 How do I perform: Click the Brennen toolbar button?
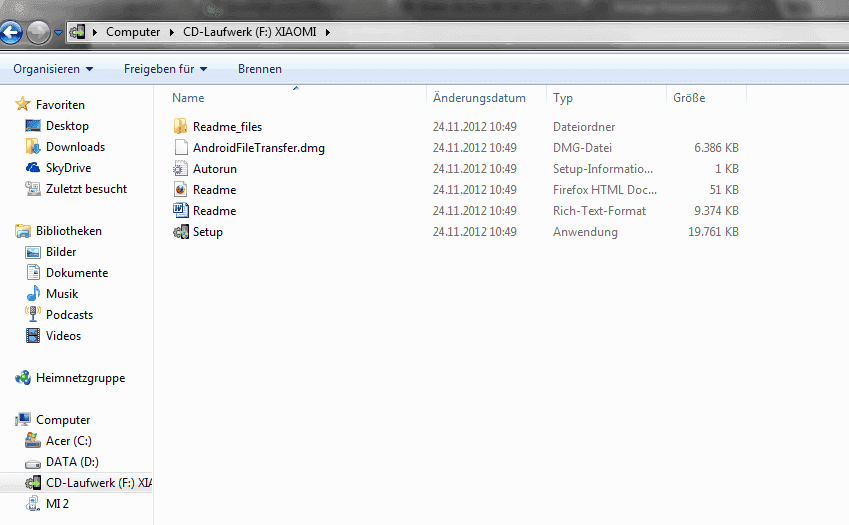click(260, 69)
